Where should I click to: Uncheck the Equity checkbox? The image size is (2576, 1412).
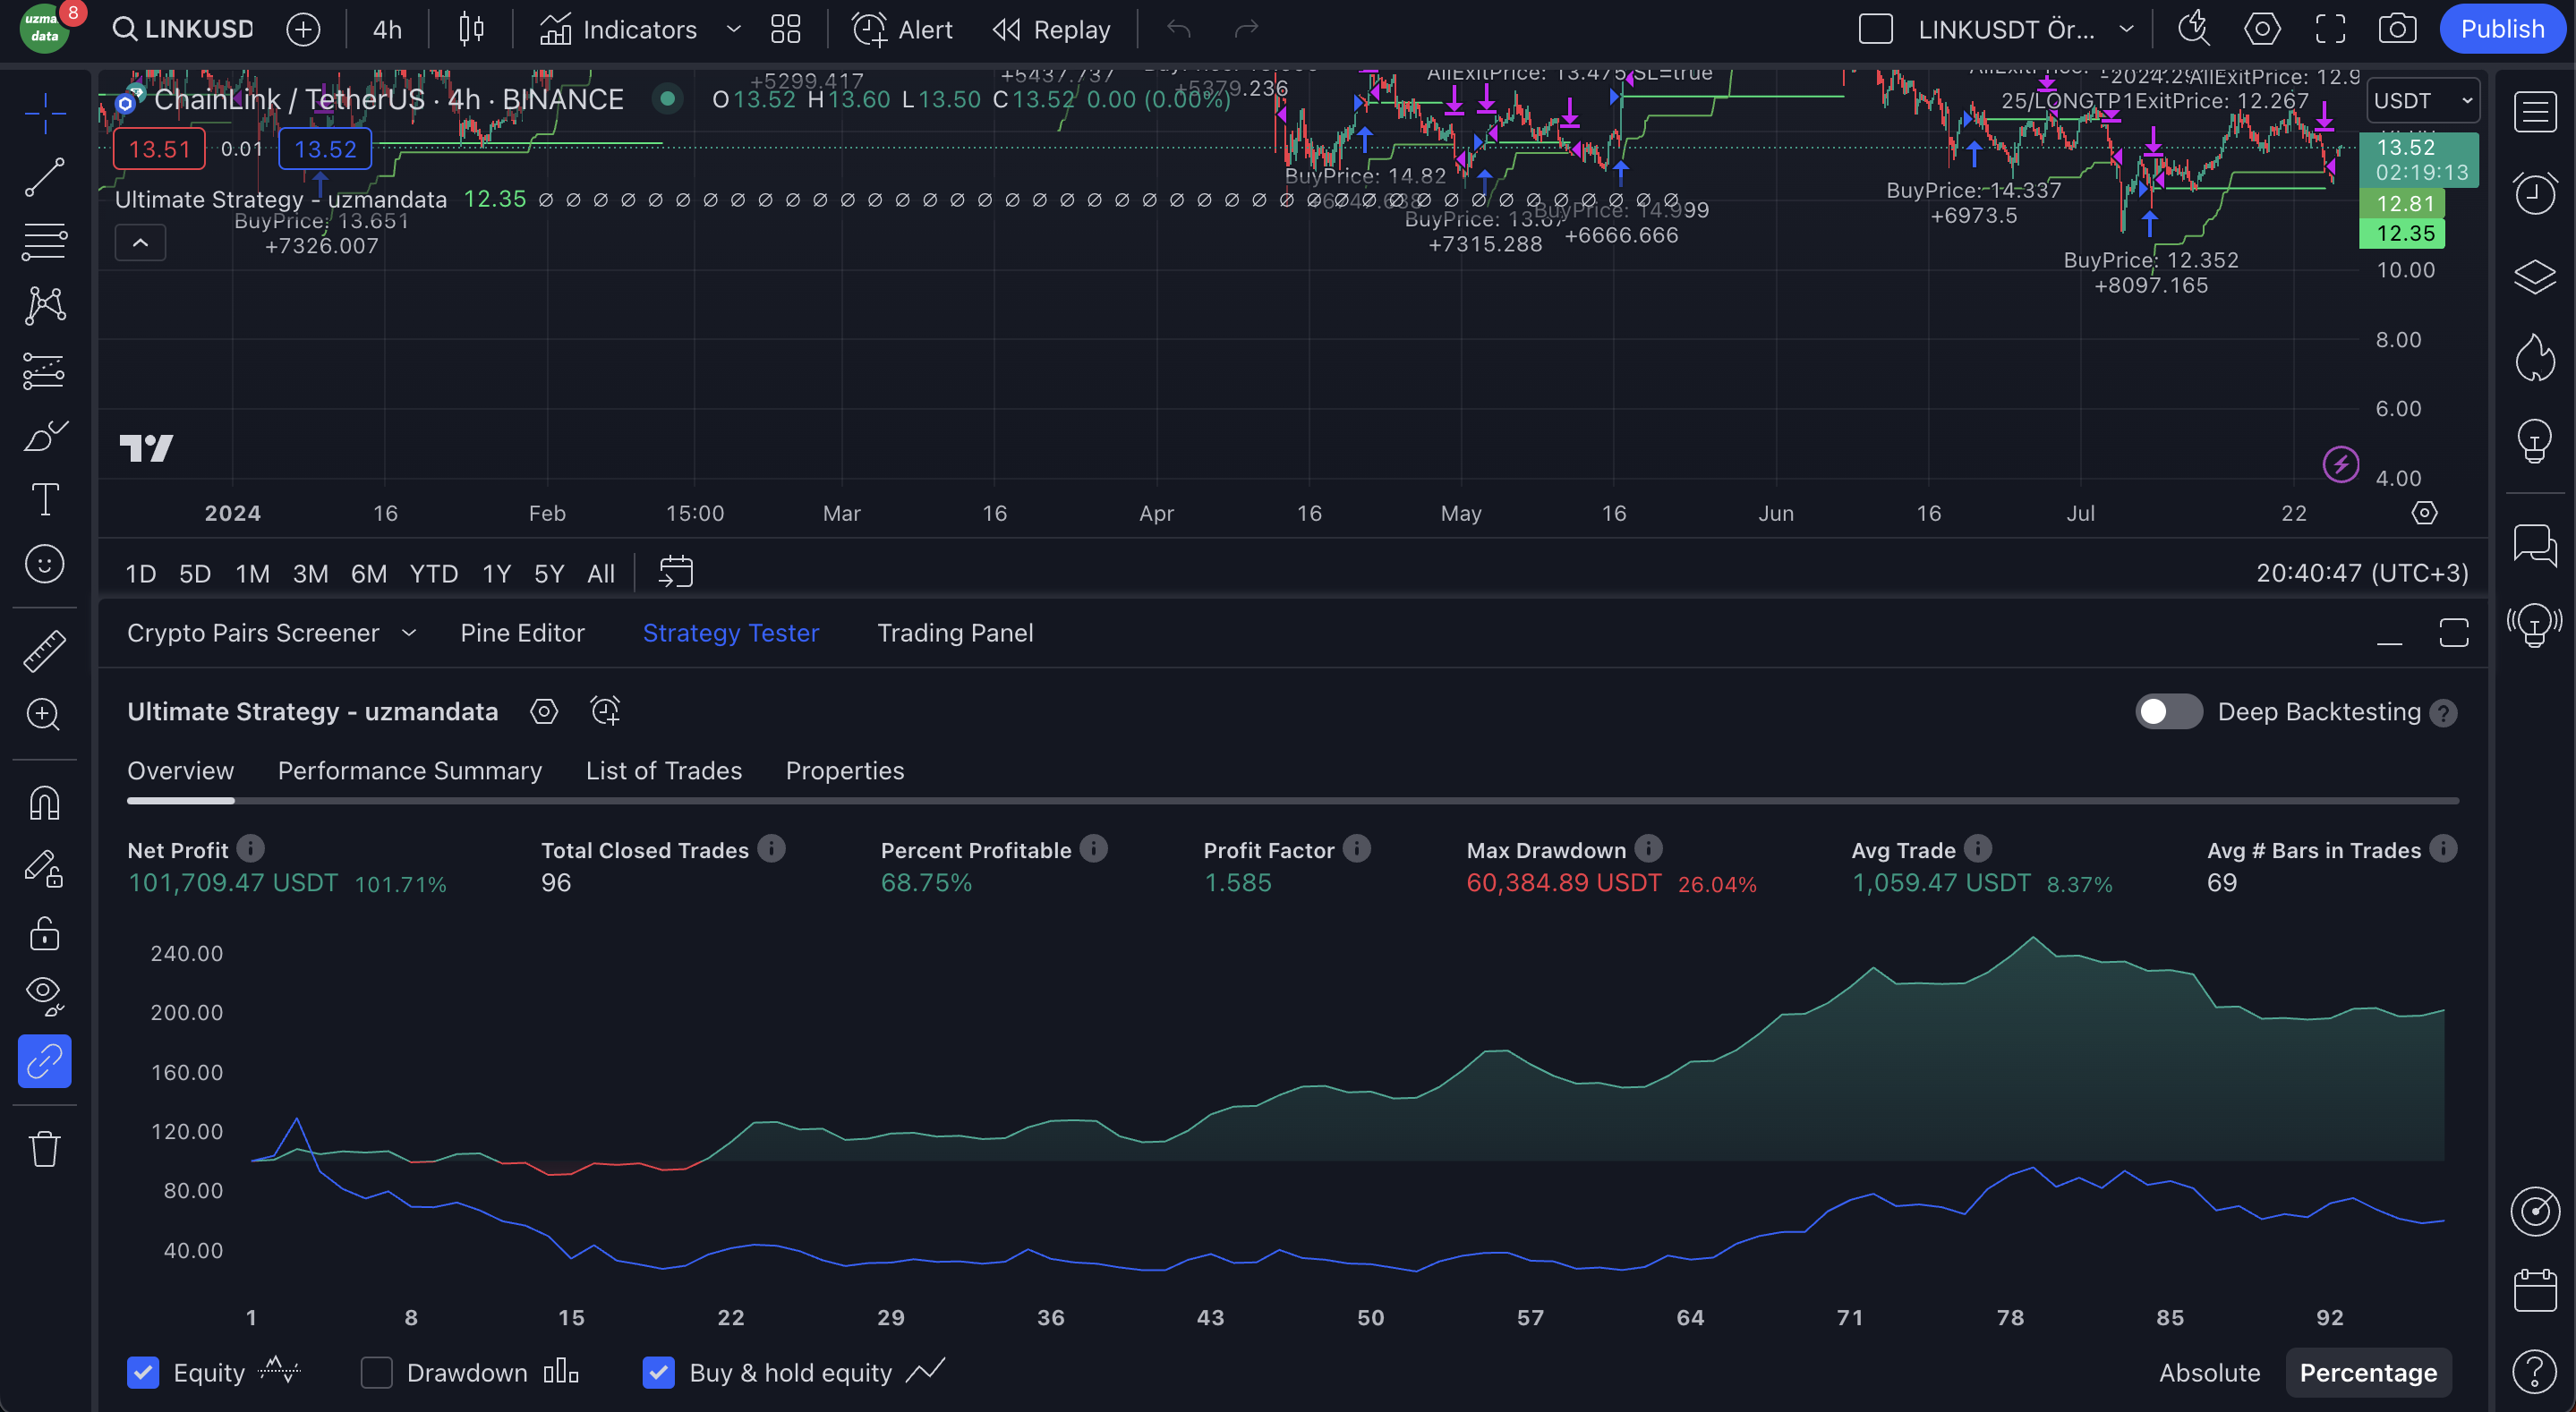click(x=143, y=1372)
